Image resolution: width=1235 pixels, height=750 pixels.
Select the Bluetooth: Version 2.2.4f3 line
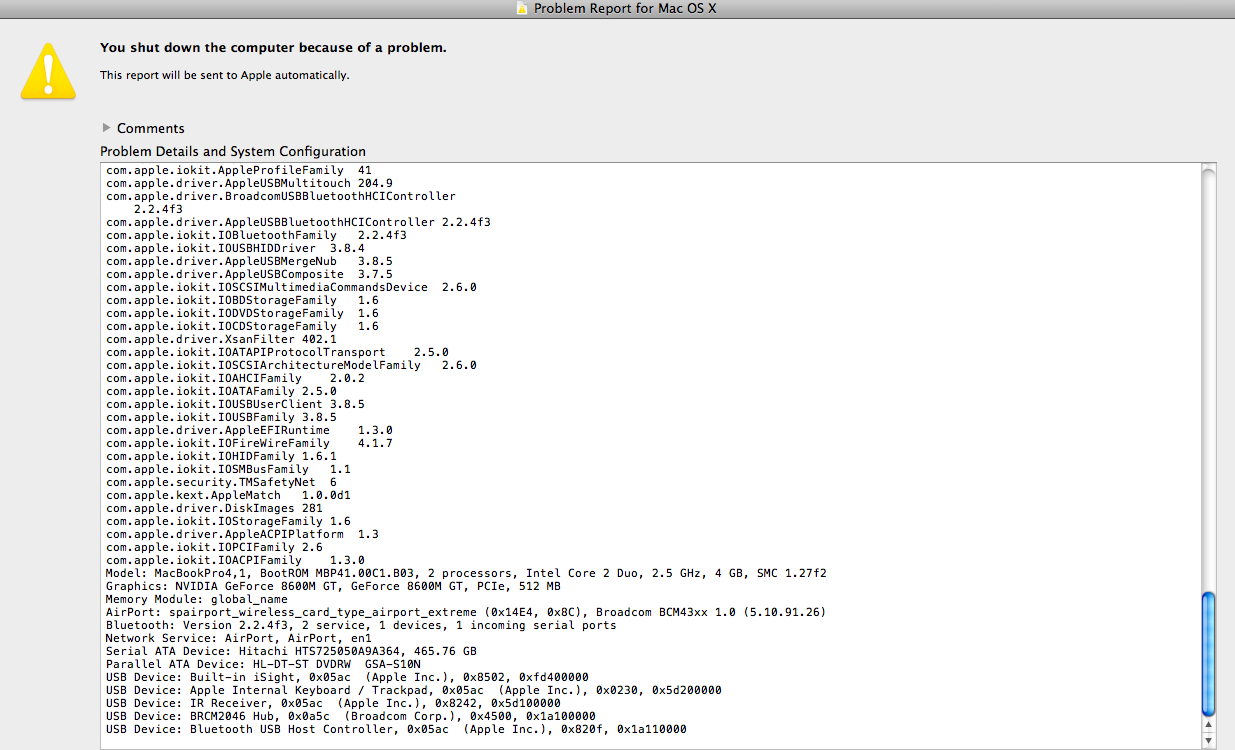point(361,625)
